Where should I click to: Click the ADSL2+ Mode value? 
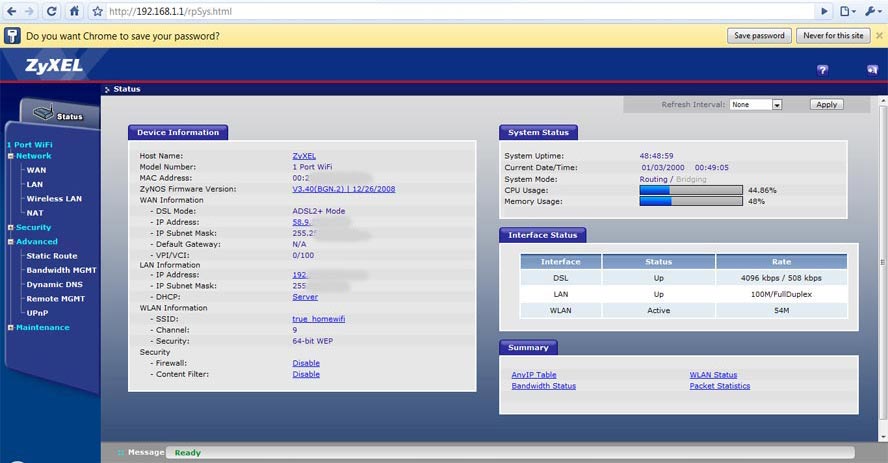(319, 211)
